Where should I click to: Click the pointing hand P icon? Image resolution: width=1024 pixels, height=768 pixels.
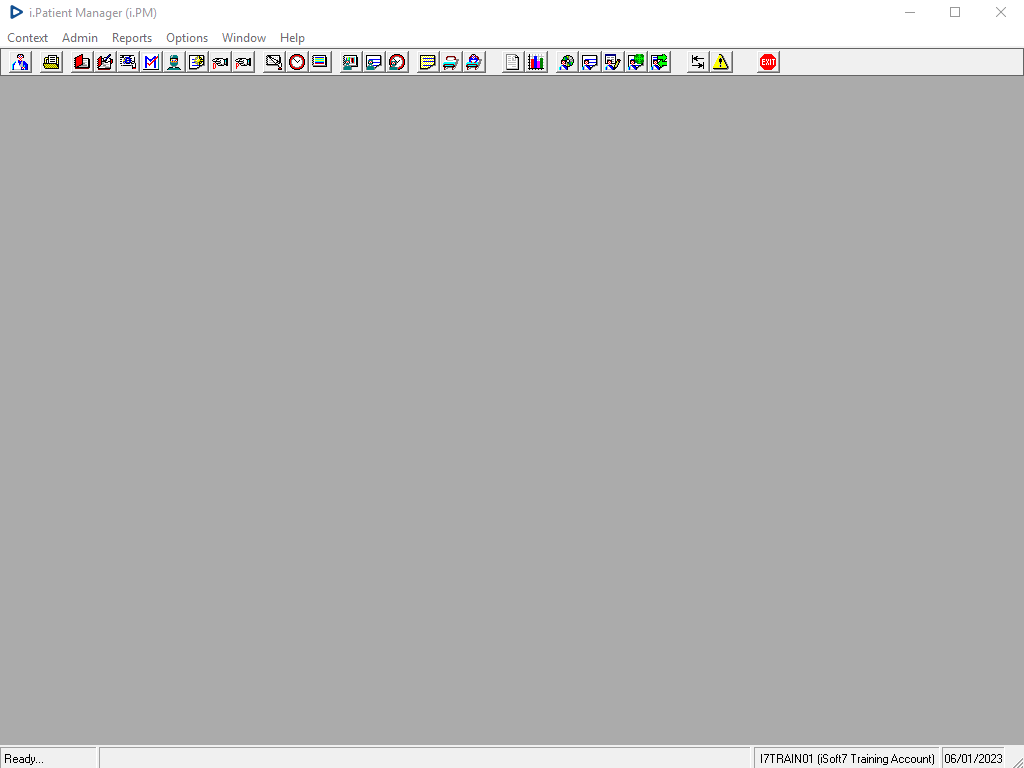[243, 62]
